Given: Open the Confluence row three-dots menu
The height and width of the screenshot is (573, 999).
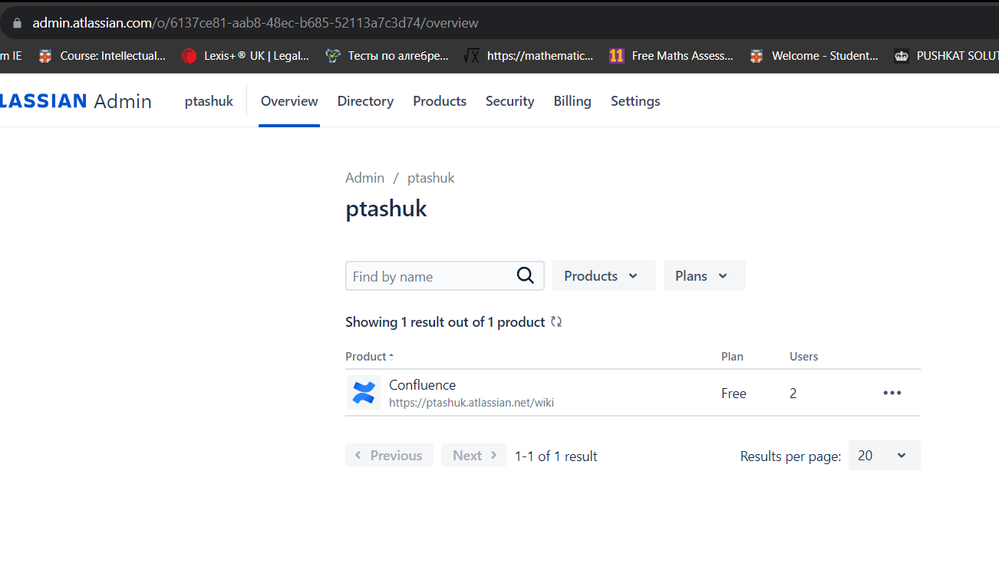Looking at the screenshot, I should click(x=892, y=393).
